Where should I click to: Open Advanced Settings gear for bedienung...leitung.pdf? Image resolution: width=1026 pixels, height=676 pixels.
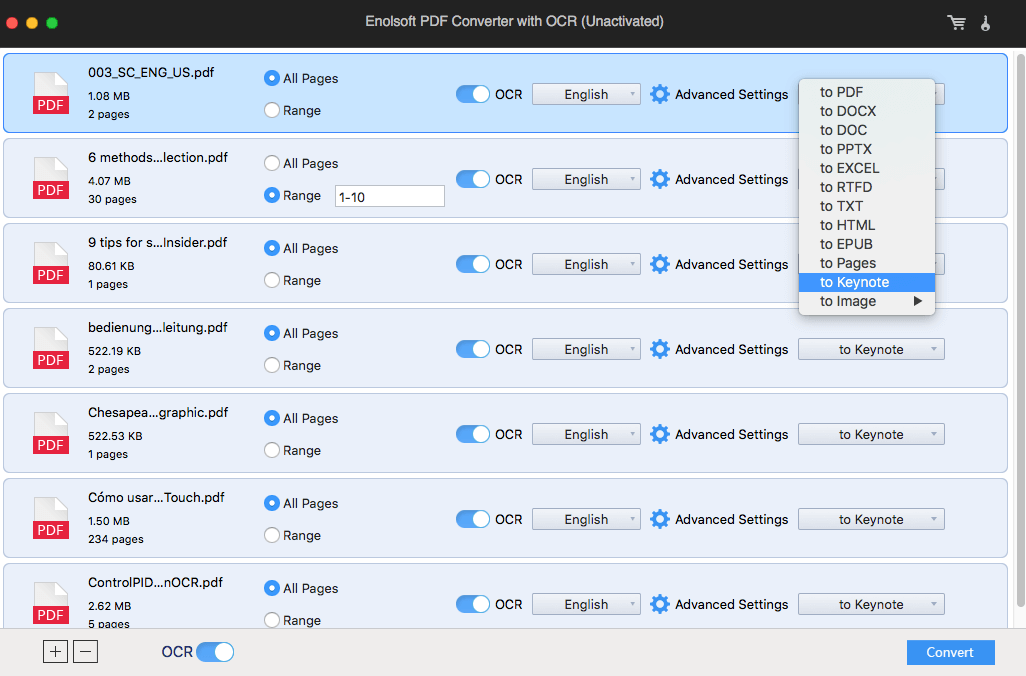(660, 349)
